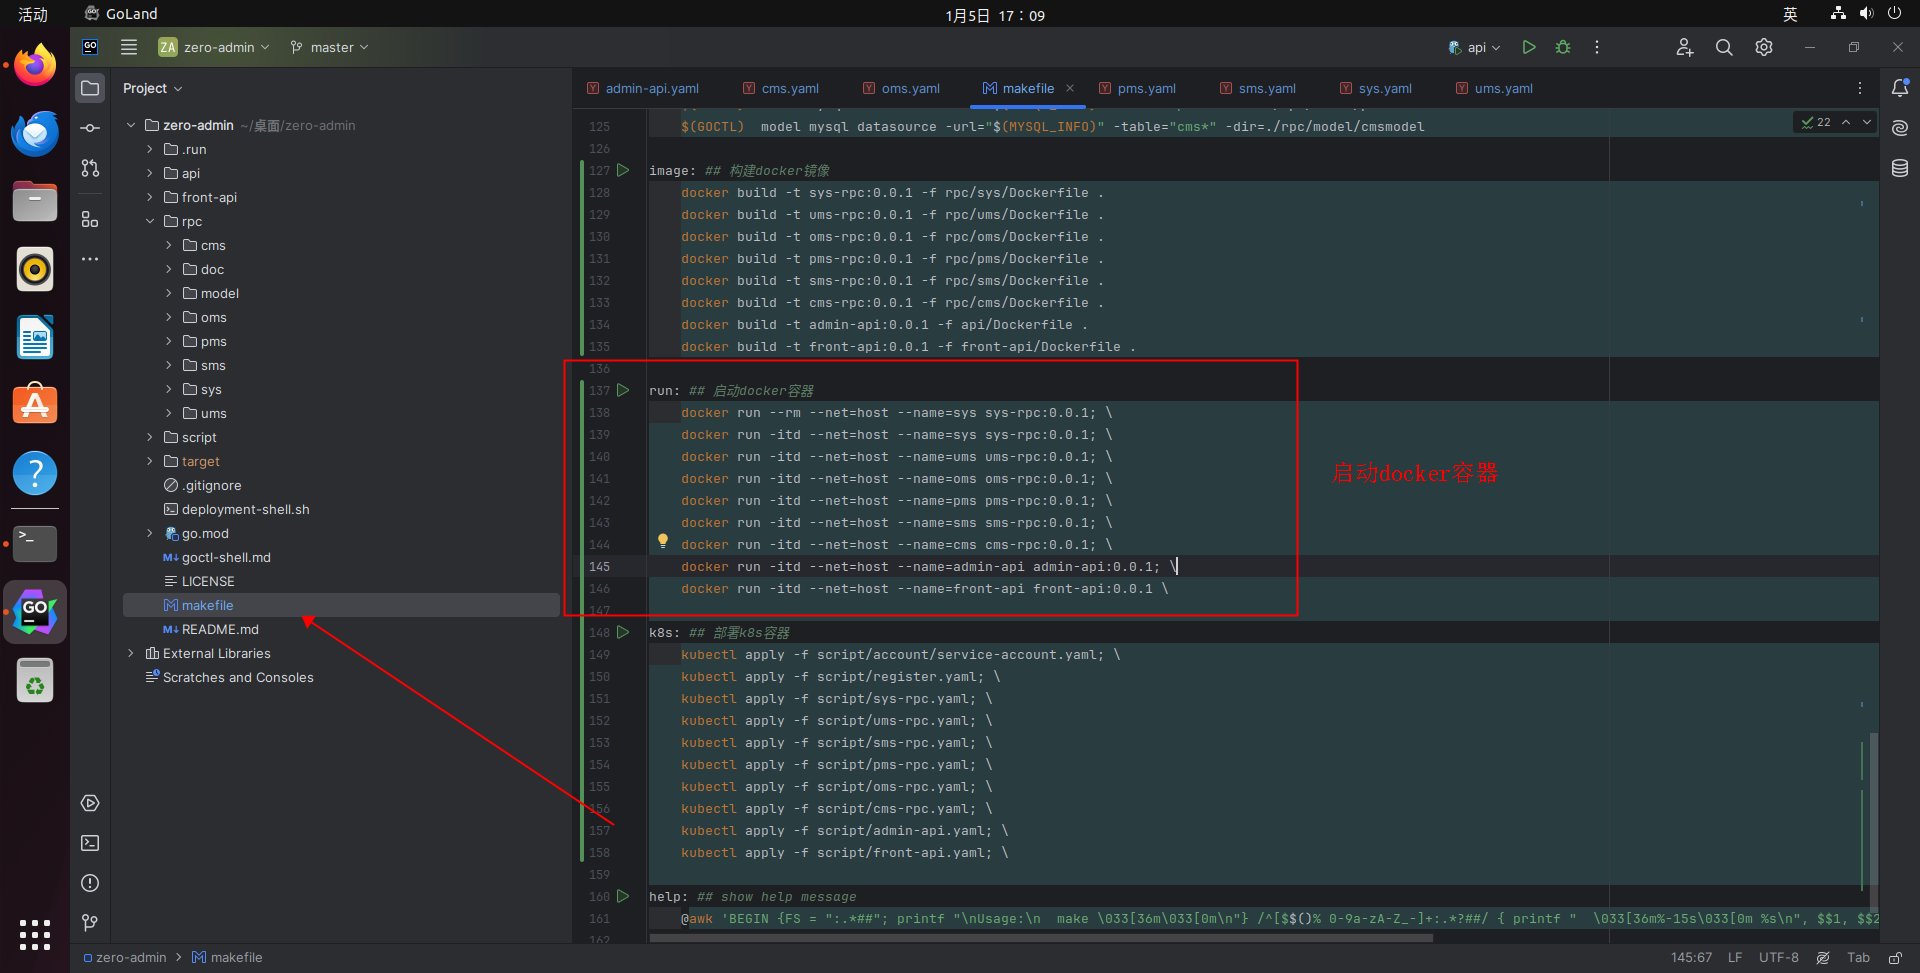
Task: Click the 22 inspections widget
Action: [x=1816, y=122]
